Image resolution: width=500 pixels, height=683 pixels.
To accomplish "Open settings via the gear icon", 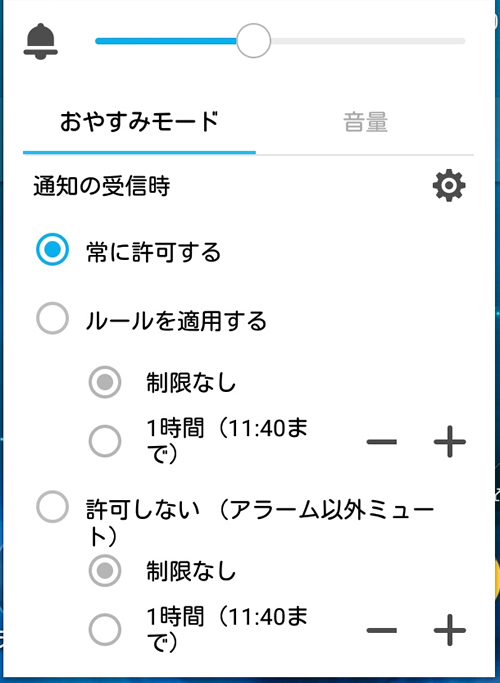I will [x=449, y=186].
